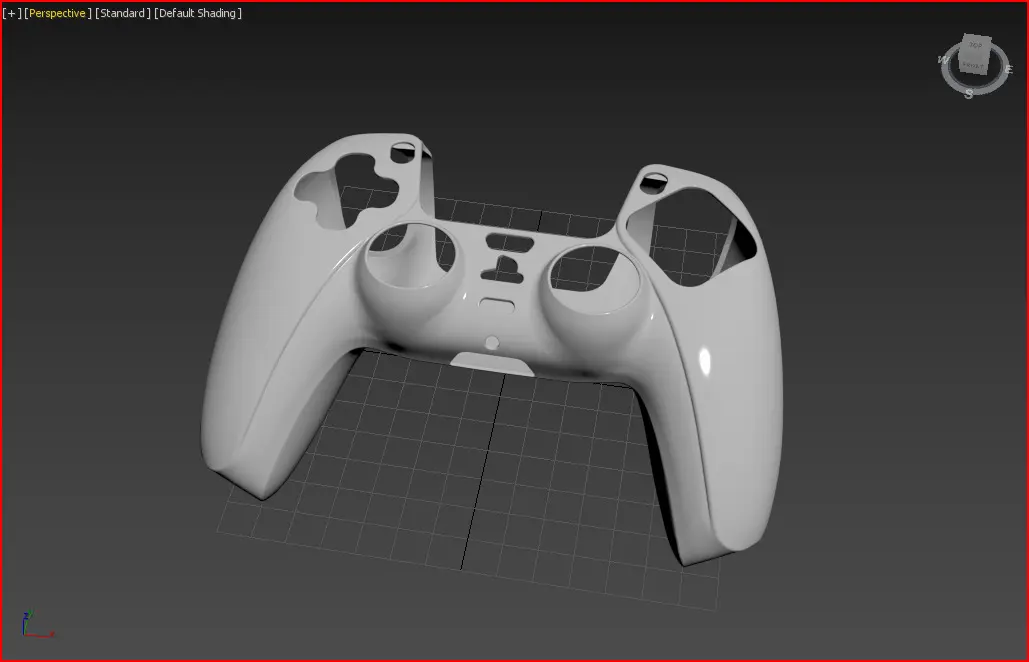
Task: Click the S compass label on ViewCube ring
Action: tap(969, 94)
